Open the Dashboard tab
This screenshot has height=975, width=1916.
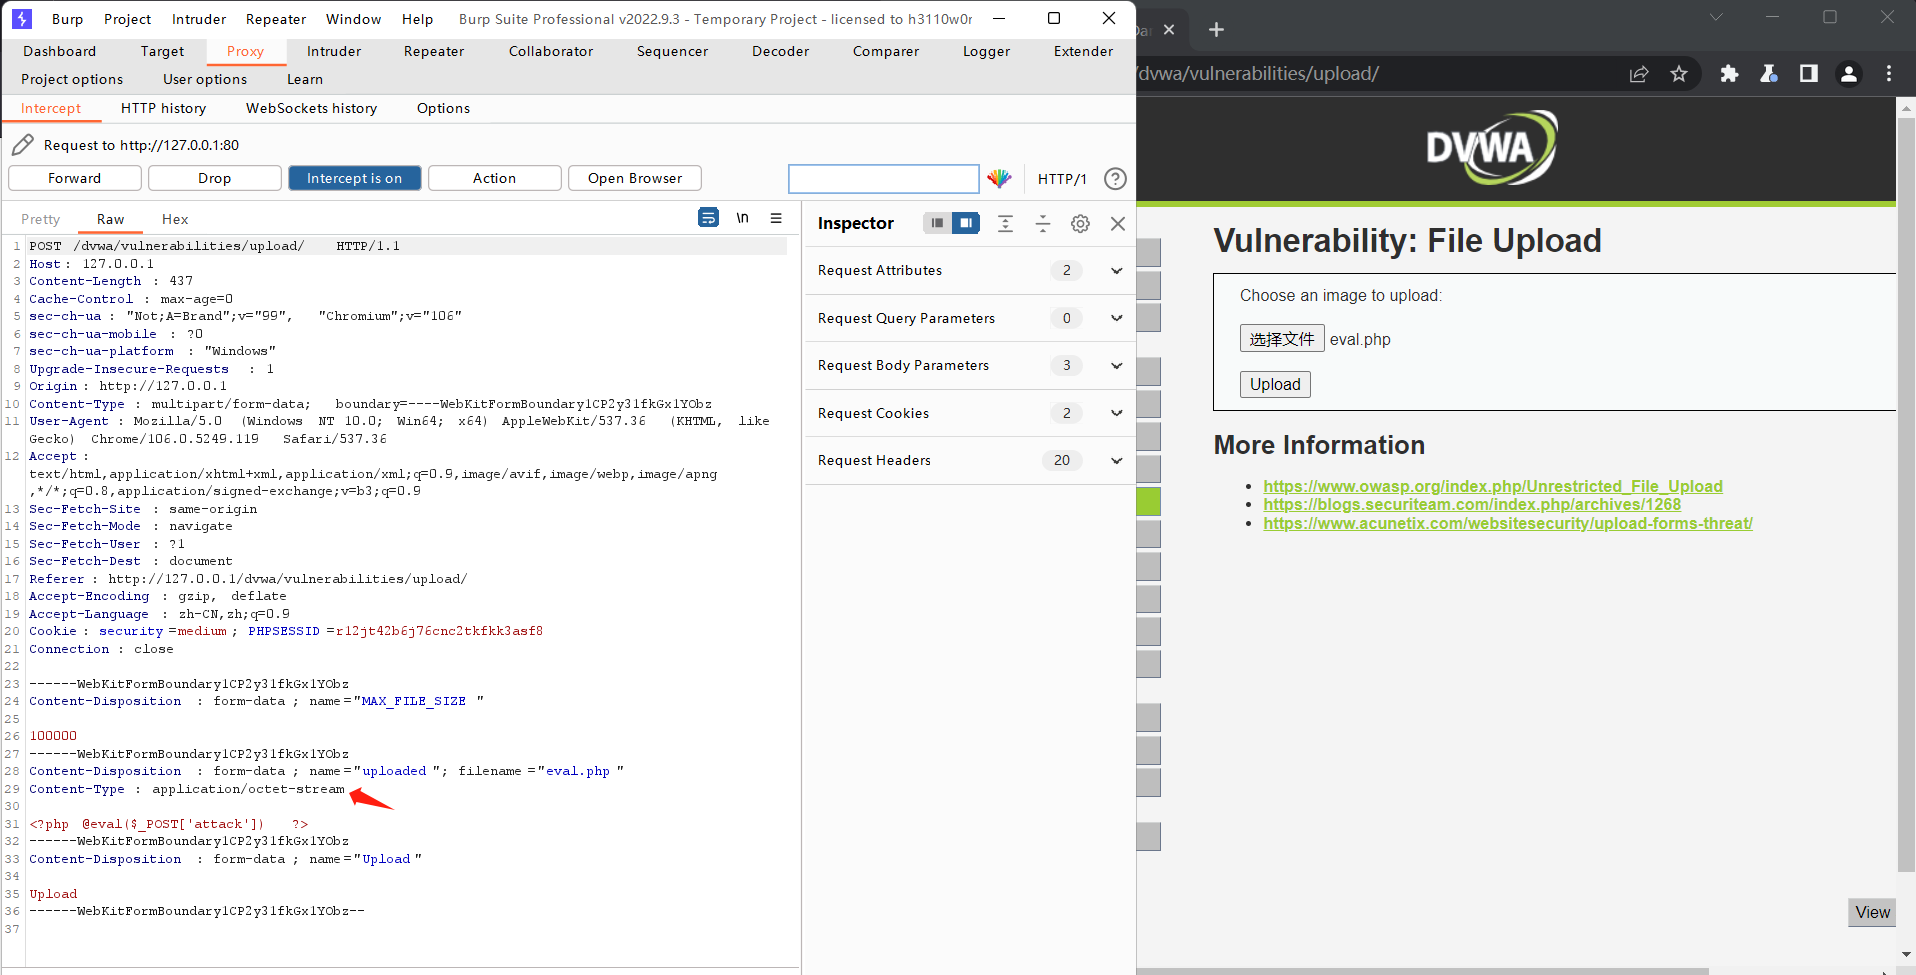60,51
